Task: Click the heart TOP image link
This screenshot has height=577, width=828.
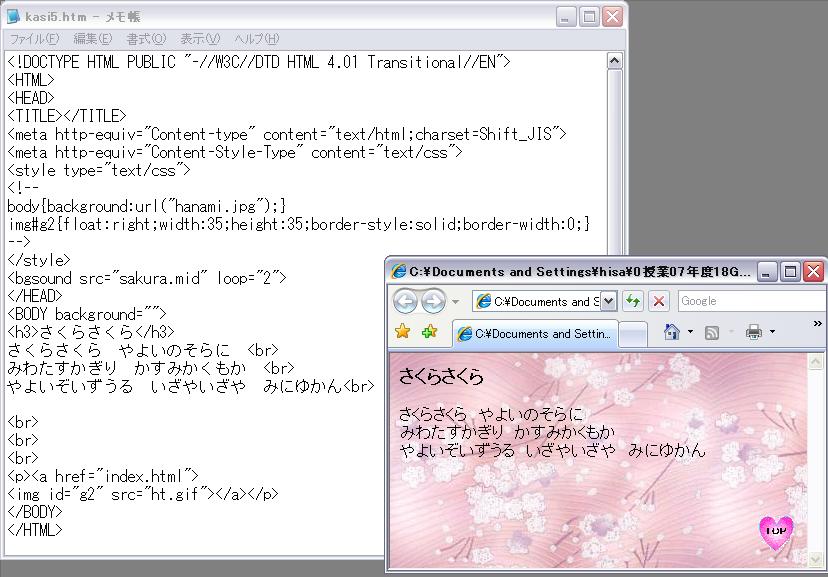Action: coord(776,532)
